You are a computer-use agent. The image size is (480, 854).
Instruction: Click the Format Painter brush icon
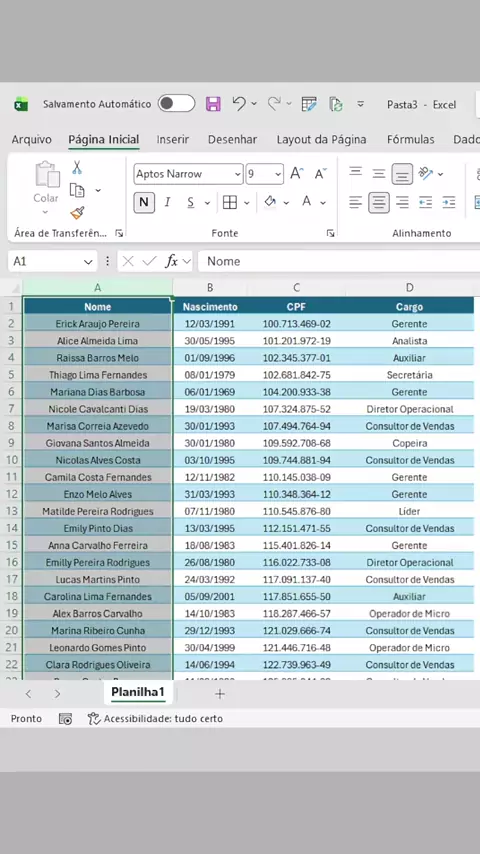coord(77,213)
